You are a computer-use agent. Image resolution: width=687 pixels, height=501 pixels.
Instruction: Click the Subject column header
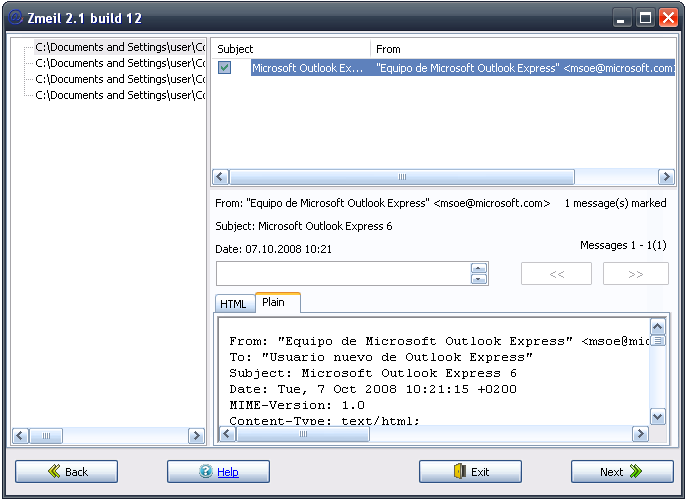pyautogui.click(x=291, y=49)
